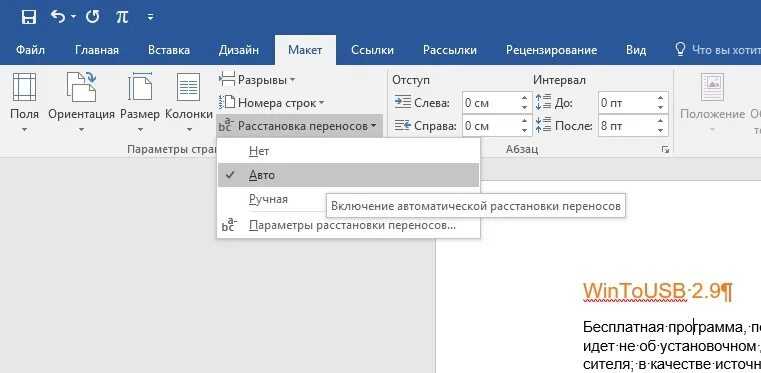The height and width of the screenshot is (373, 761).
Task: Decrease the После spacing value
Action: pyautogui.click(x=660, y=131)
